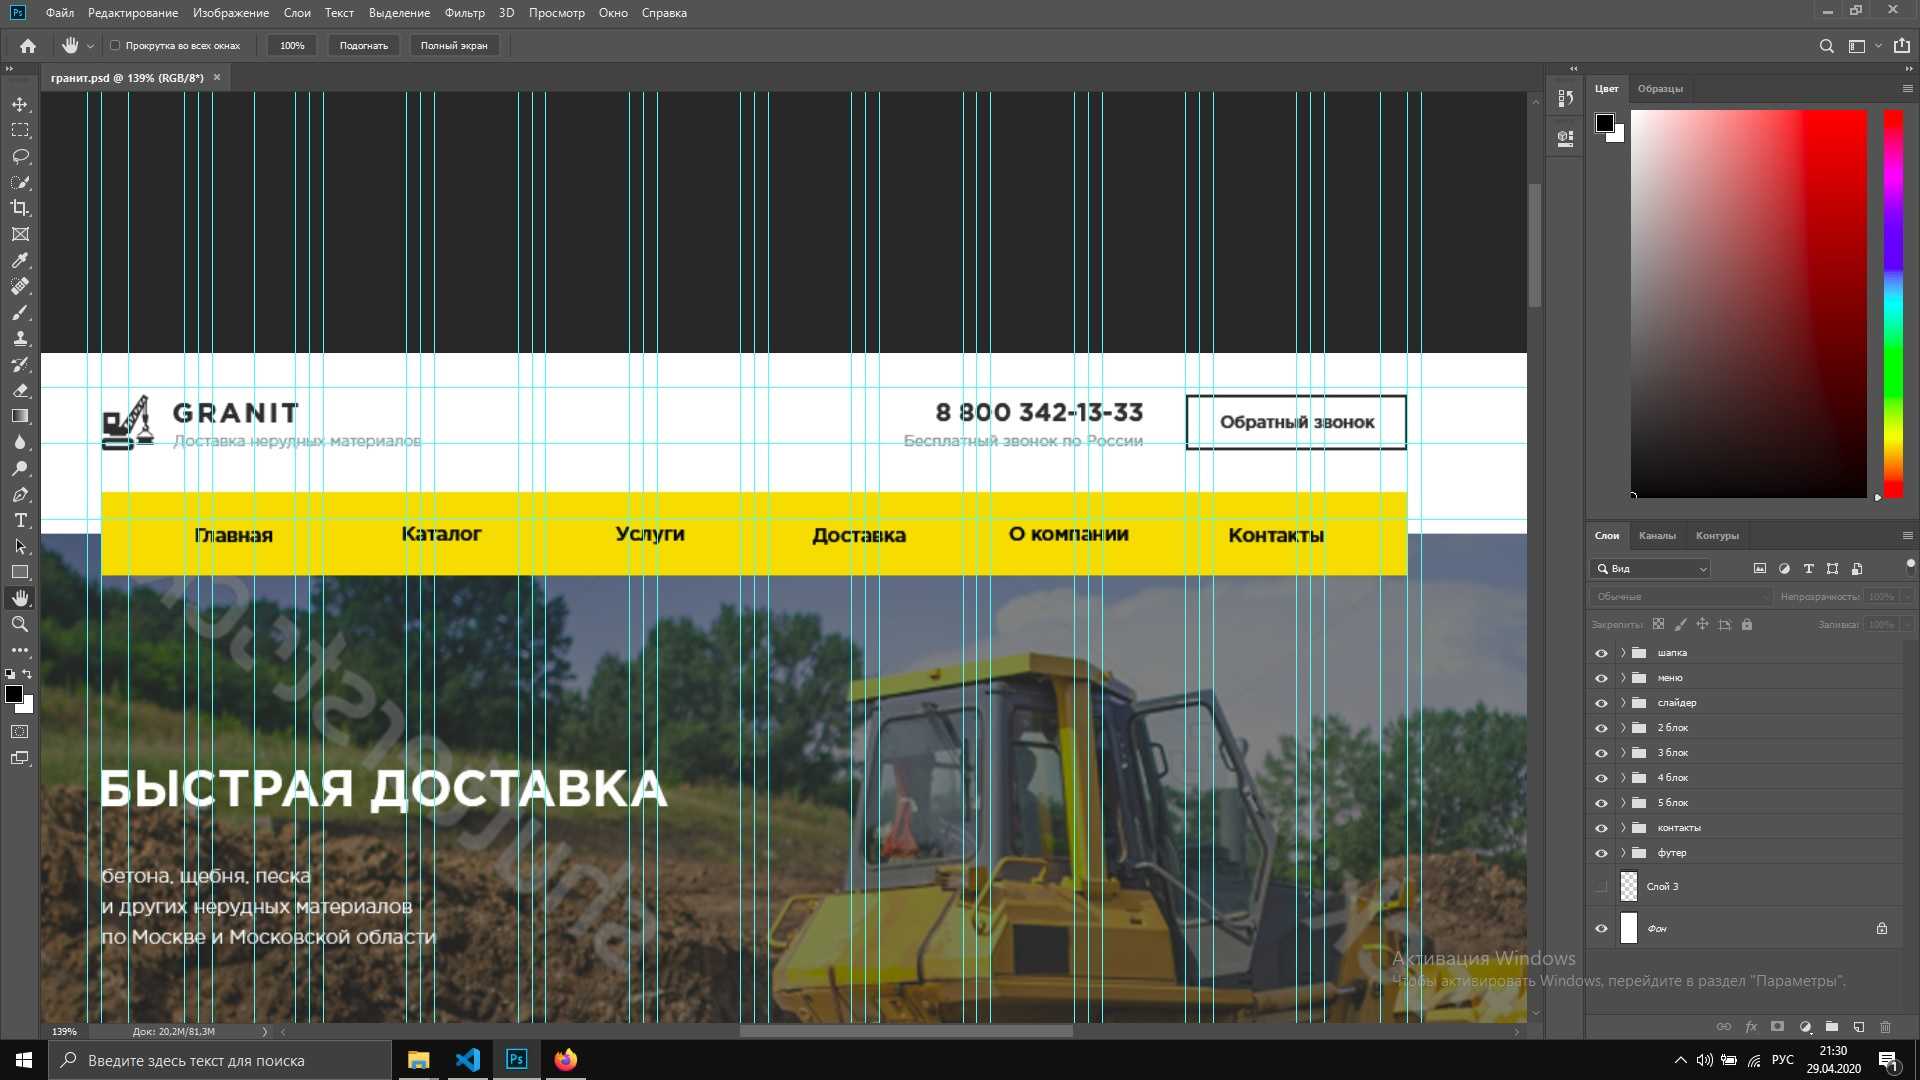Open the 'Изображение' menu
Screen dimensions: 1920x1080
(231, 13)
